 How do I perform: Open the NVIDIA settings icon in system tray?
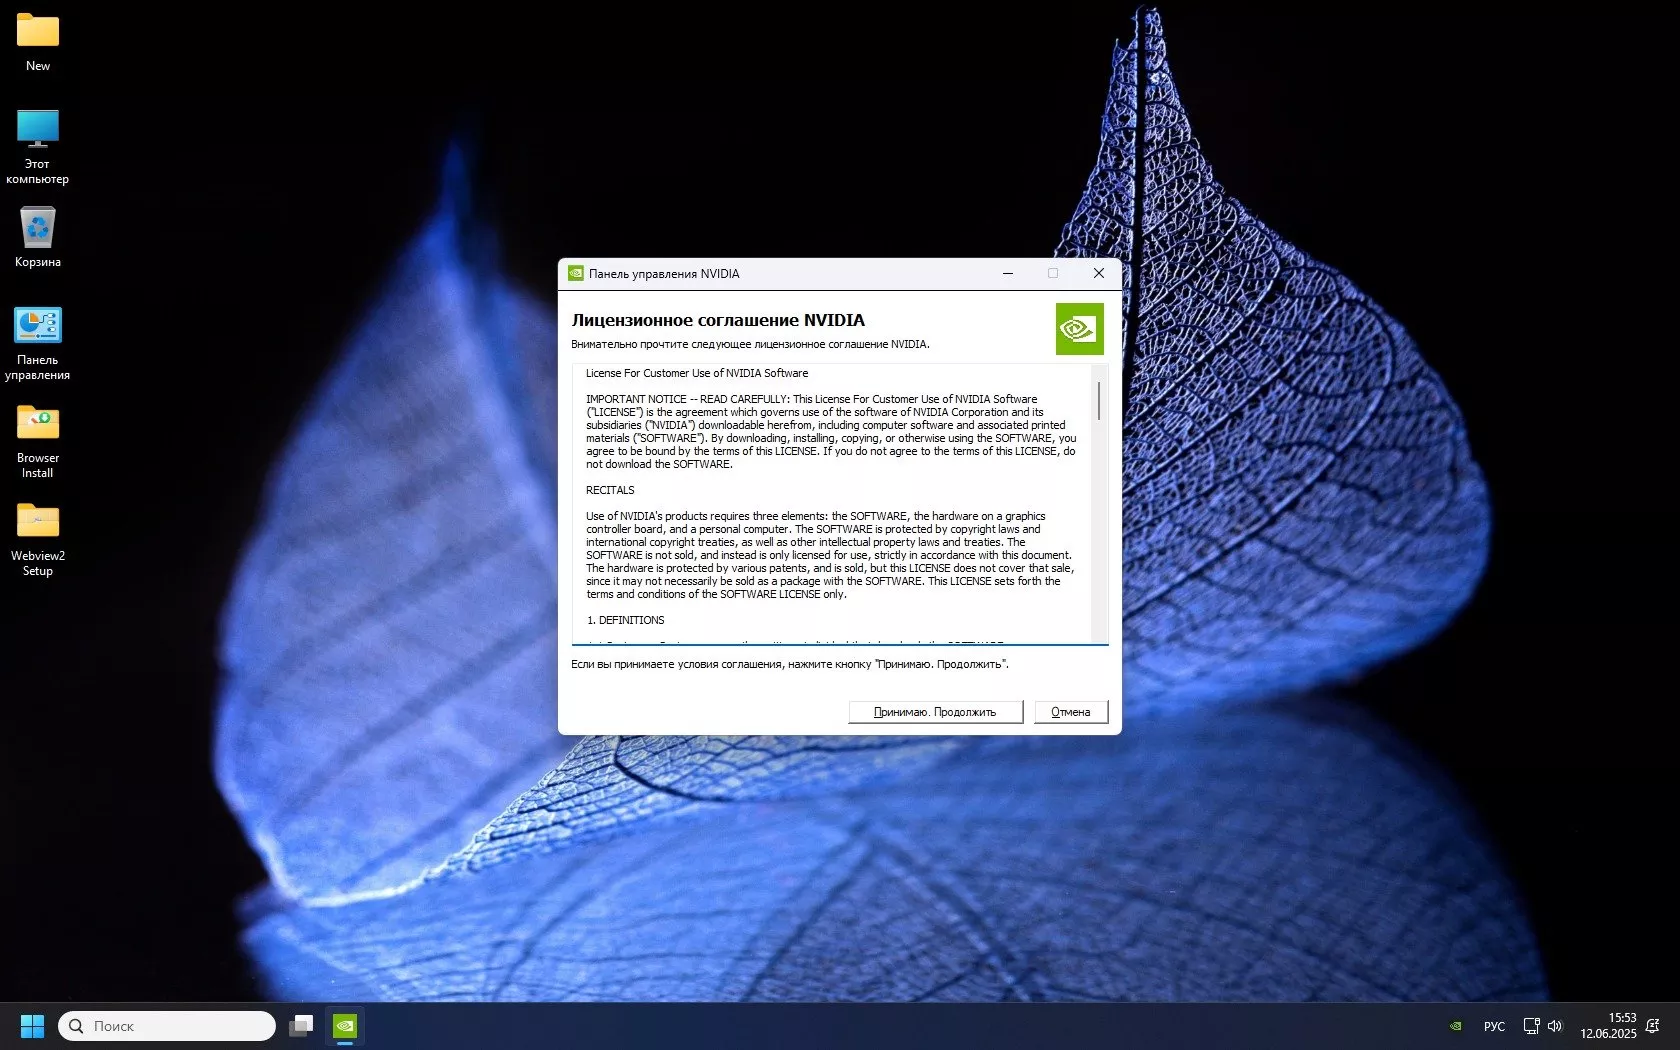1453,1025
